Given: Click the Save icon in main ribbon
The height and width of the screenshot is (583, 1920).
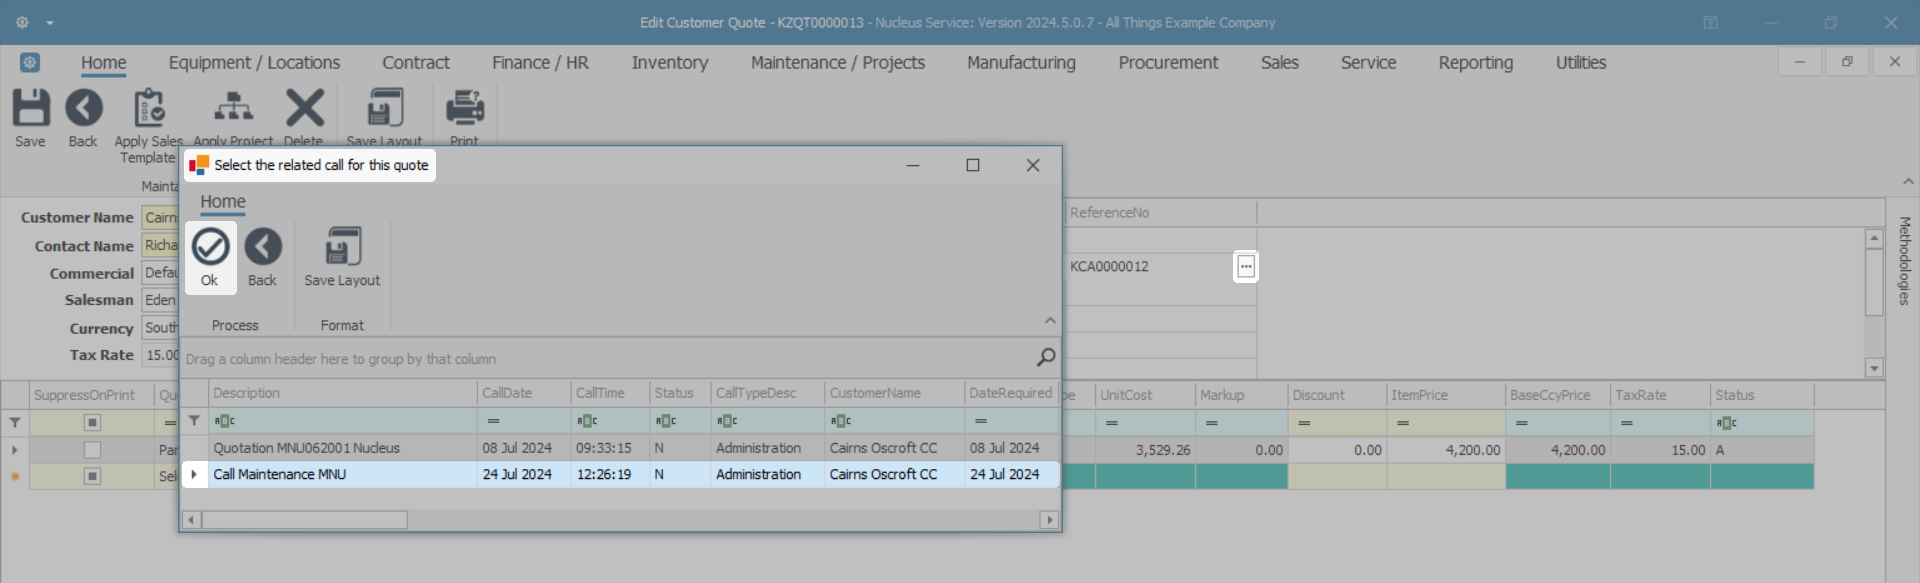Looking at the screenshot, I should [x=30, y=108].
